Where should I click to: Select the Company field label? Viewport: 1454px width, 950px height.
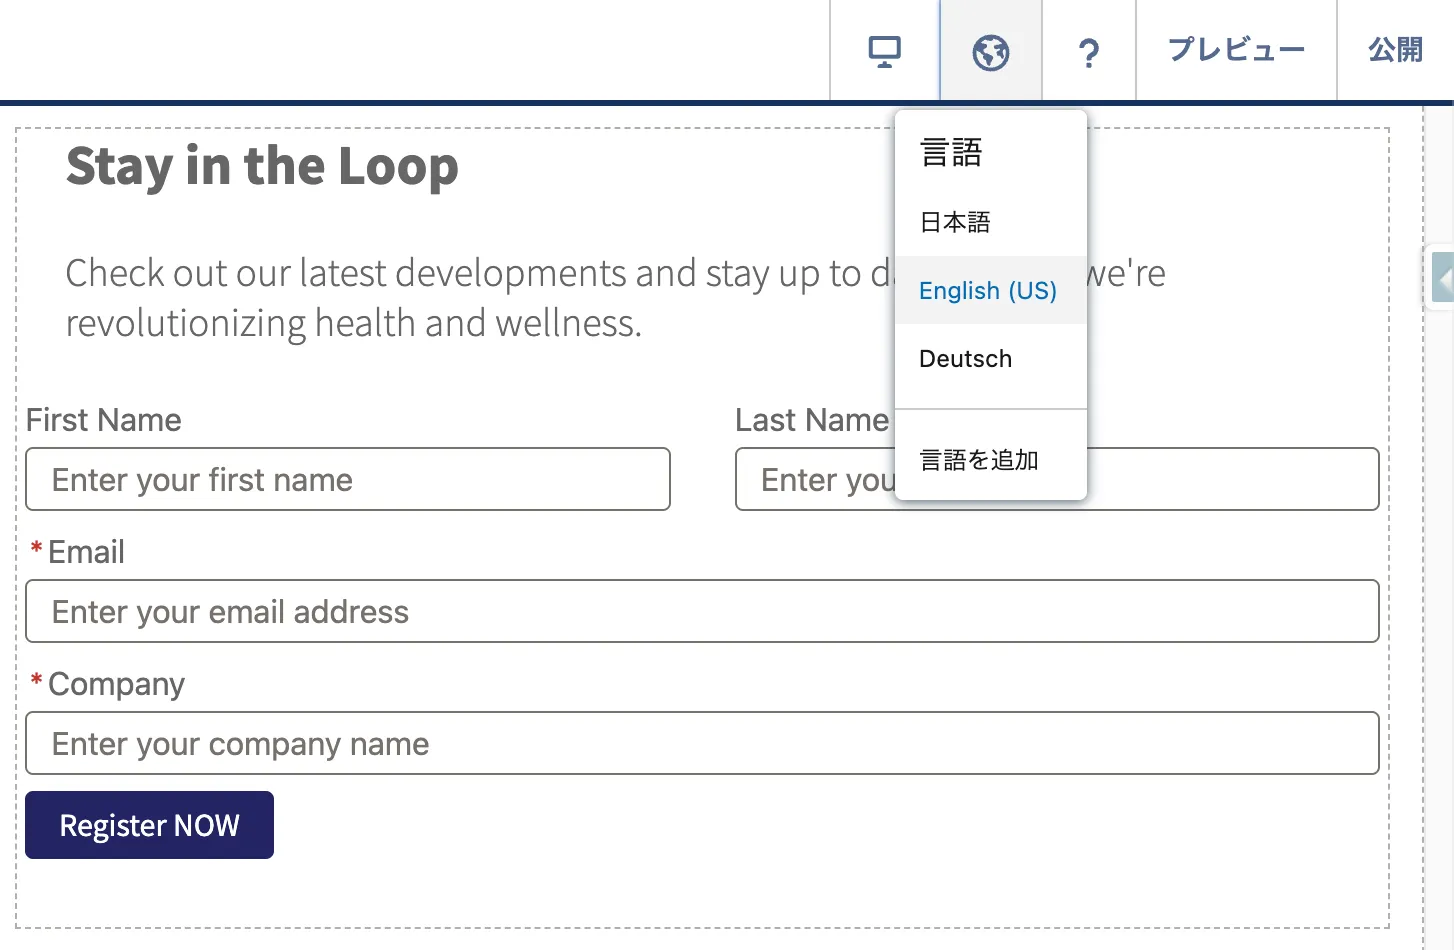point(116,684)
